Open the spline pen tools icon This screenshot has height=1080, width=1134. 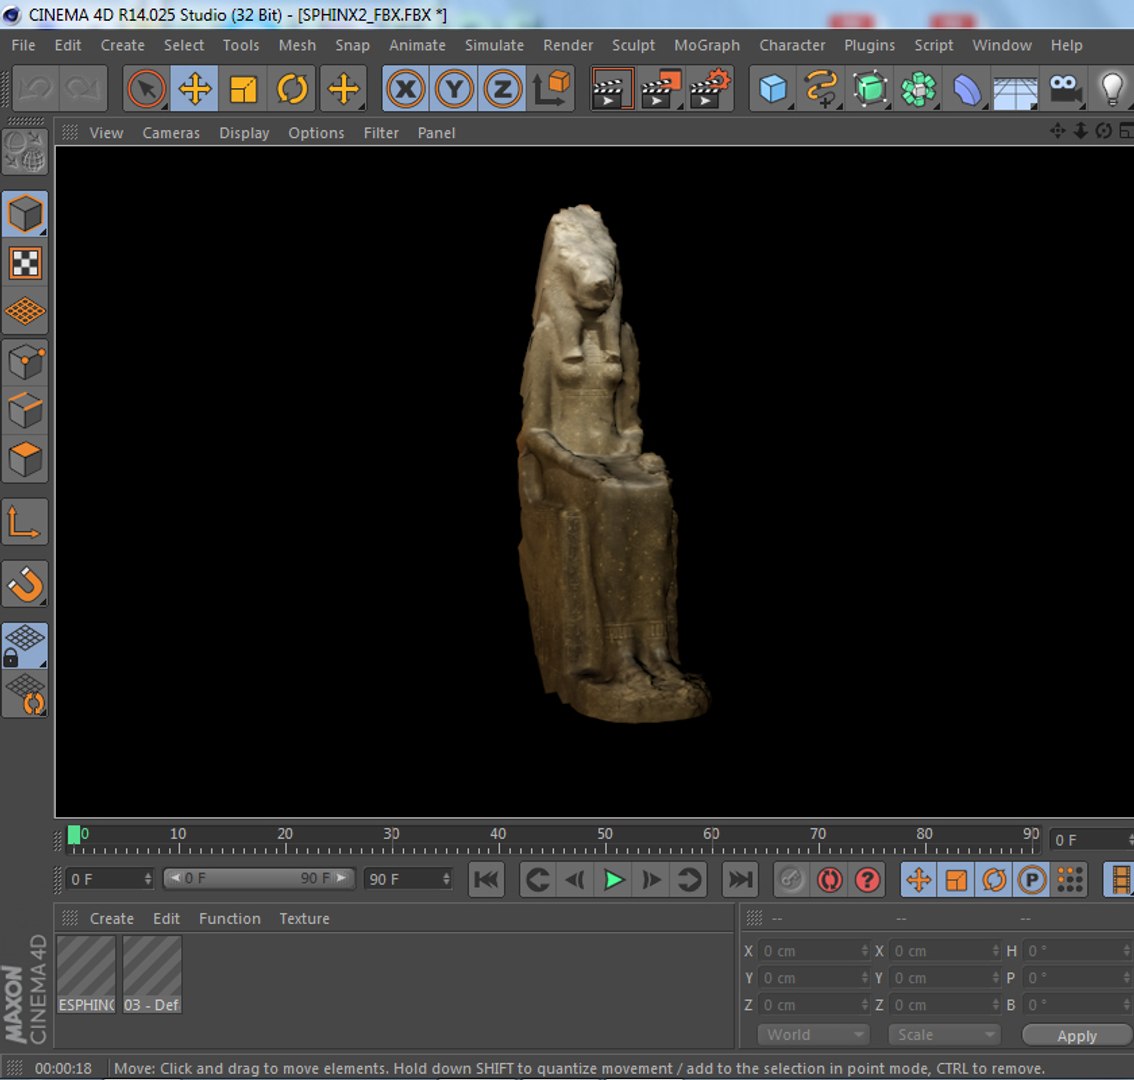click(821, 89)
